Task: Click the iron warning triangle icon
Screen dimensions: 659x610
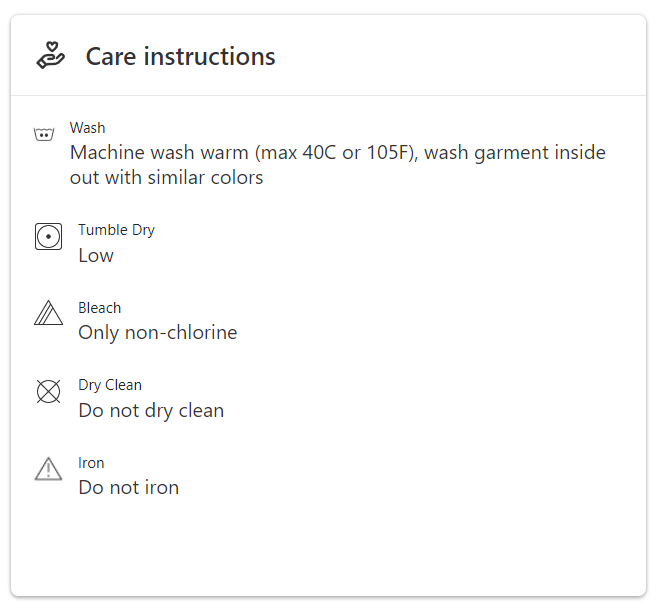Action: point(48,469)
